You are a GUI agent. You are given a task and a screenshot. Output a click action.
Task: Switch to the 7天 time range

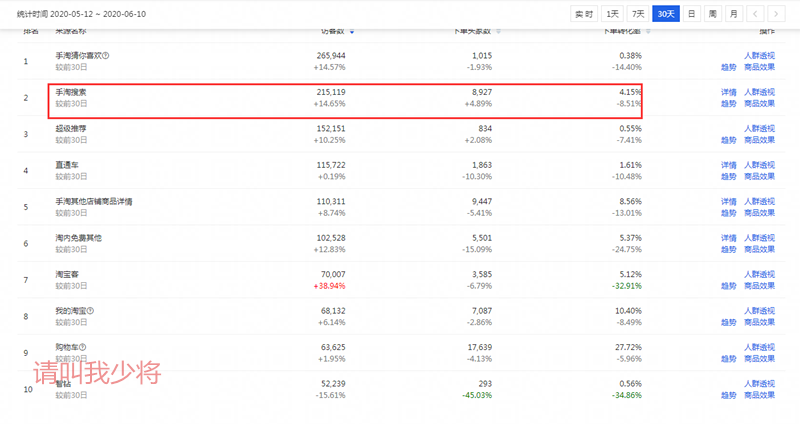[638, 13]
